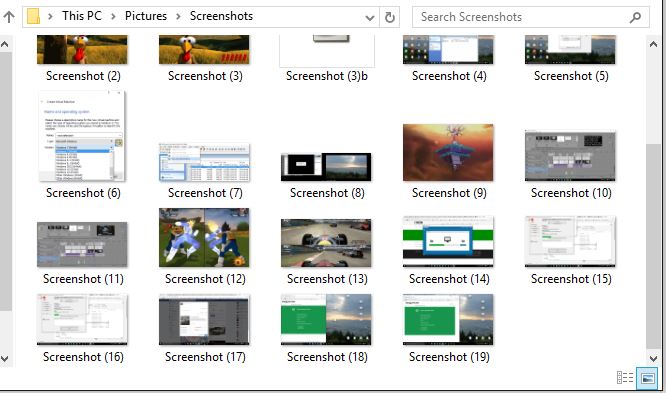Select Screenshot (18) thumbnail
Image resolution: width=666 pixels, height=393 pixels.
coord(326,319)
